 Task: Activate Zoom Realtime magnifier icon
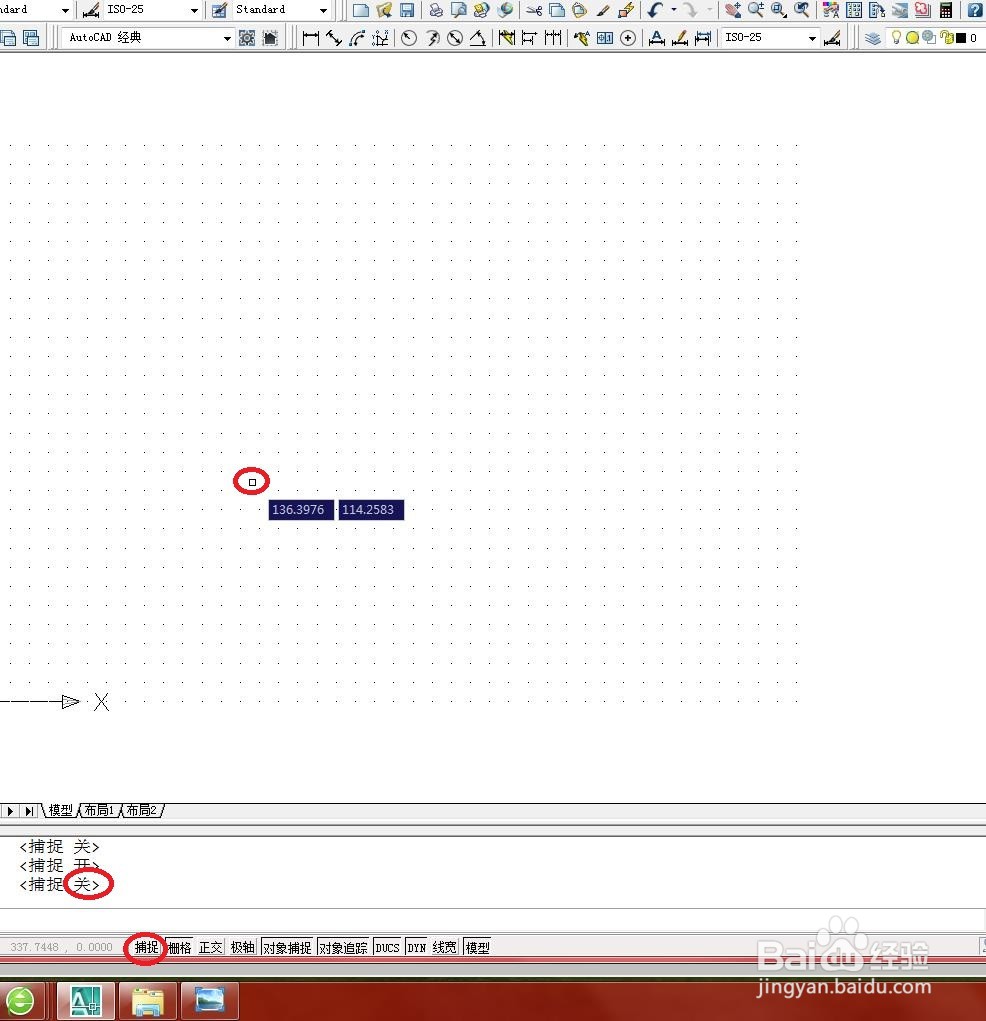click(x=756, y=10)
